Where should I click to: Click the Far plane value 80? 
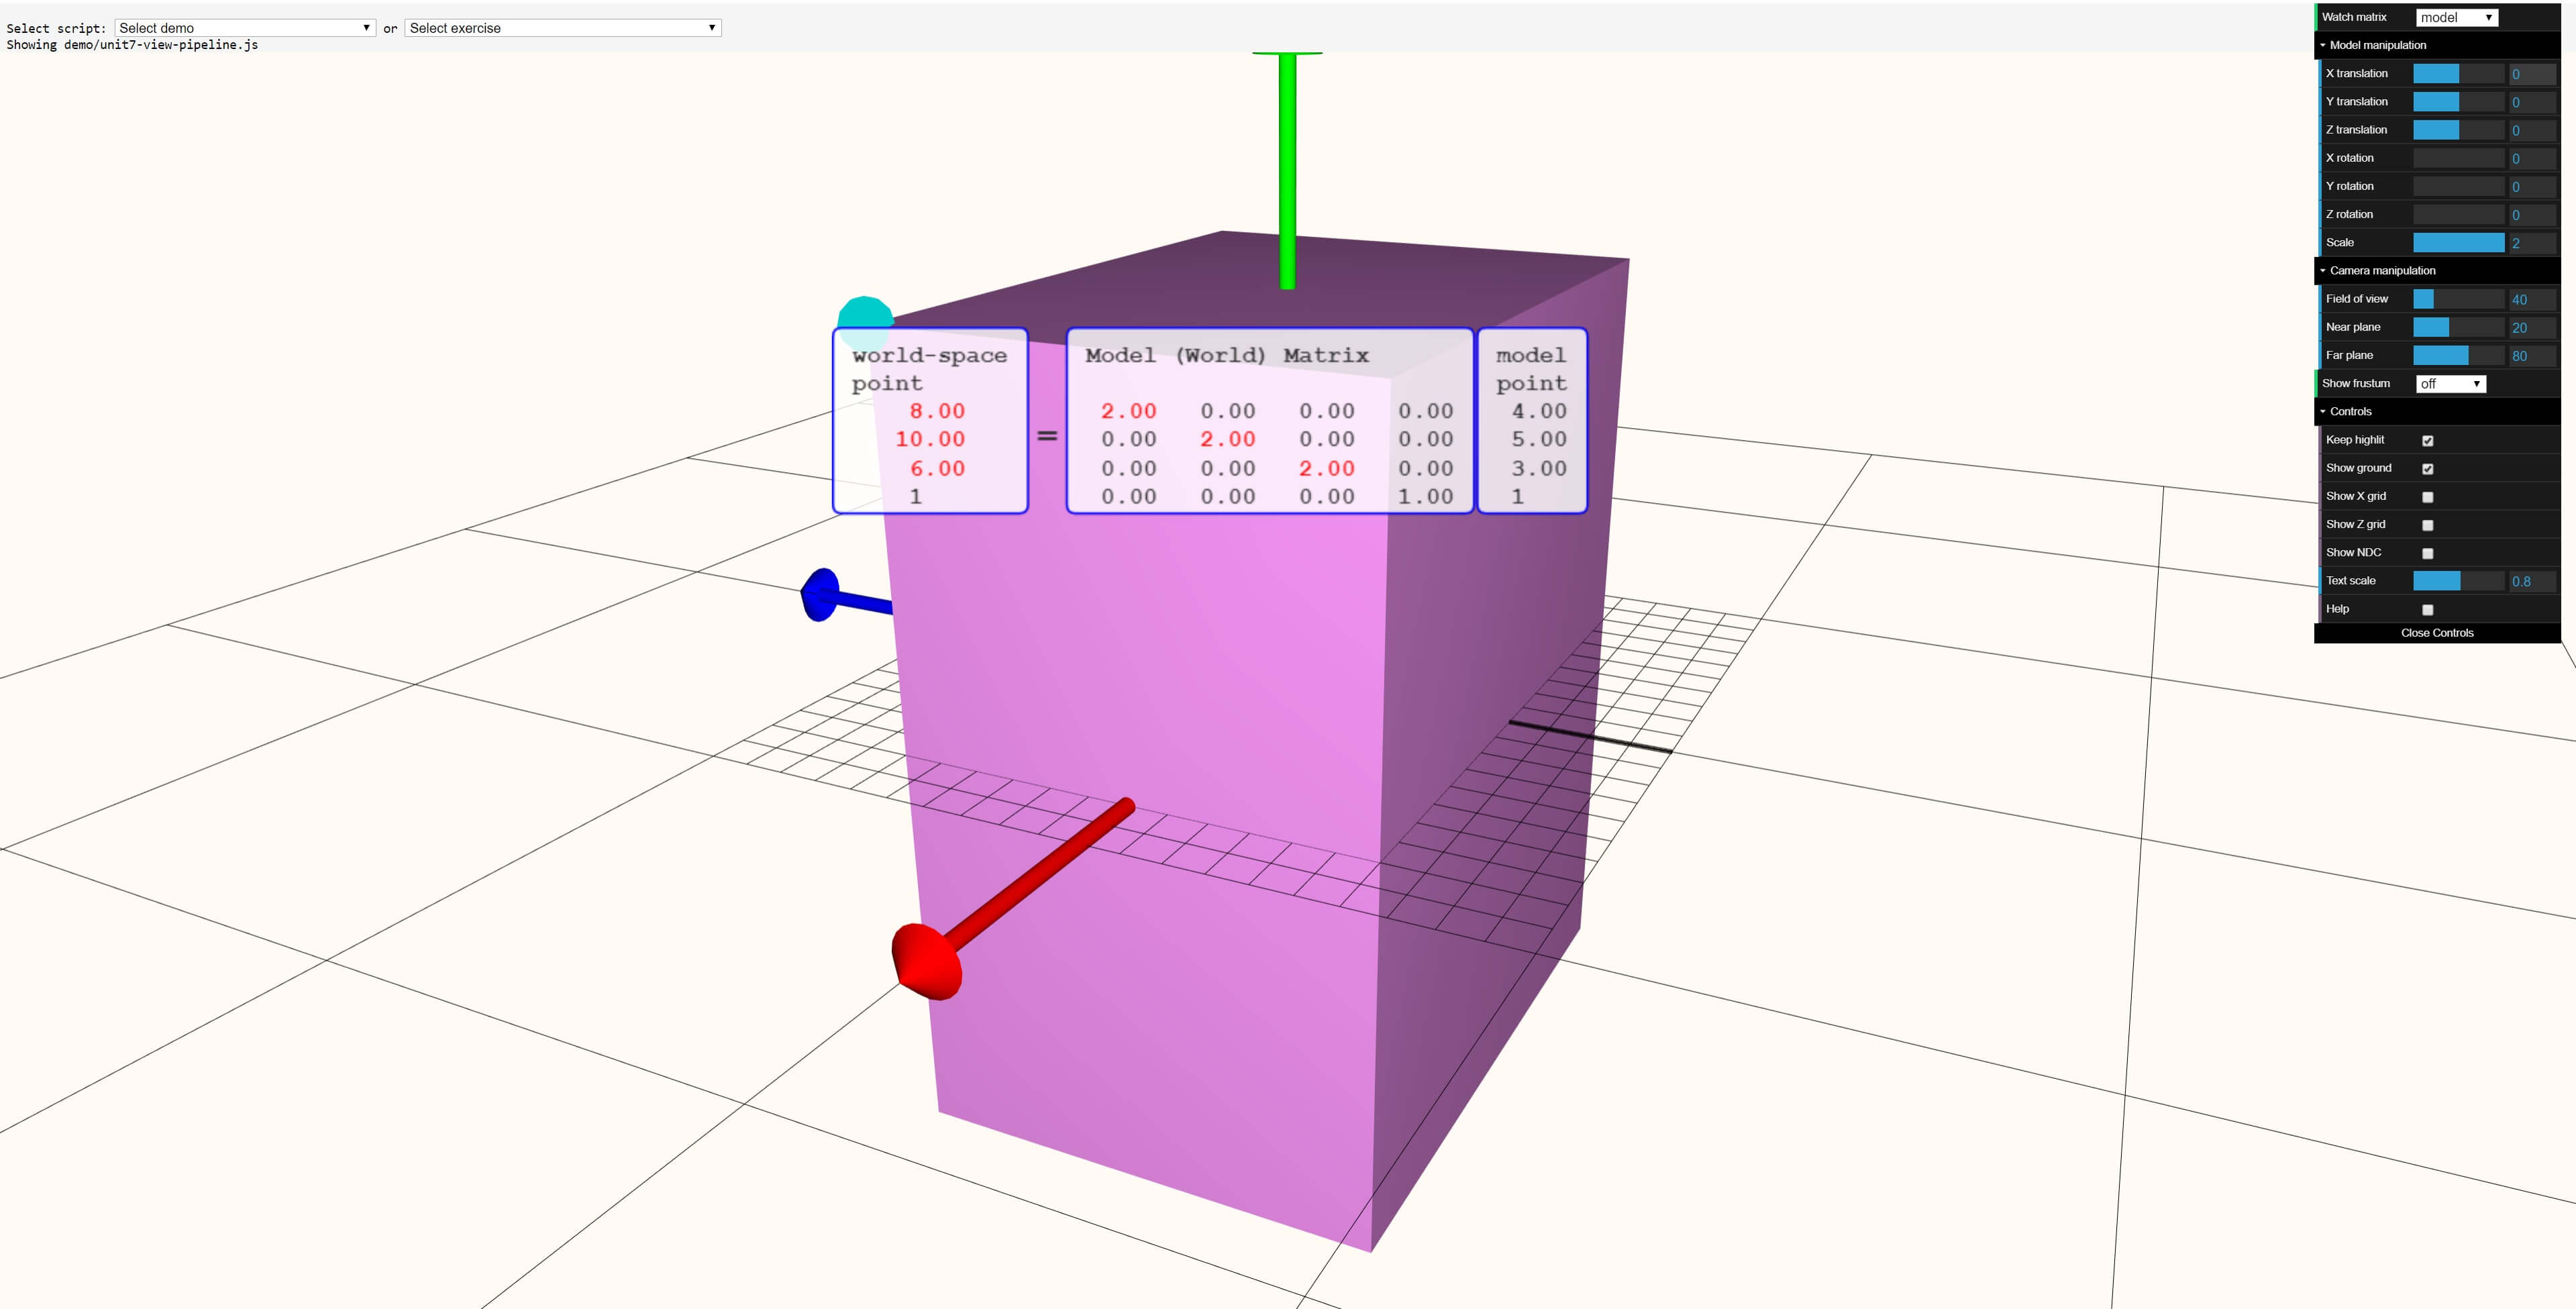2532,355
